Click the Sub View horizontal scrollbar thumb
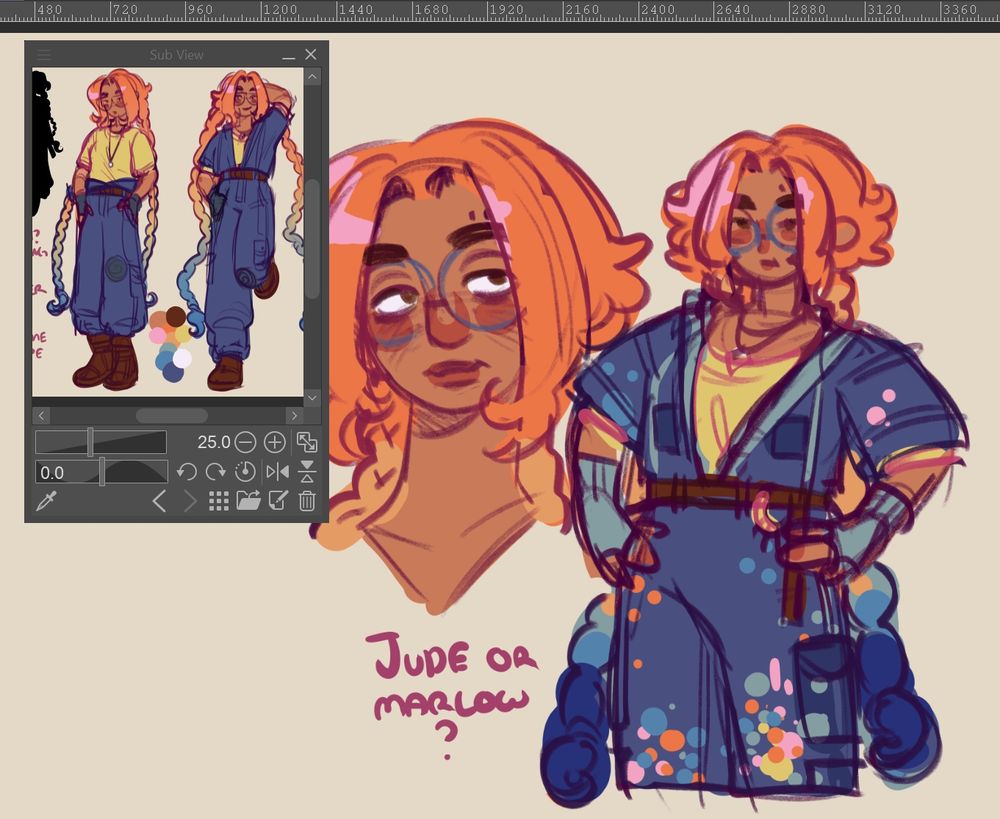The width and height of the screenshot is (1000, 819). point(172,416)
